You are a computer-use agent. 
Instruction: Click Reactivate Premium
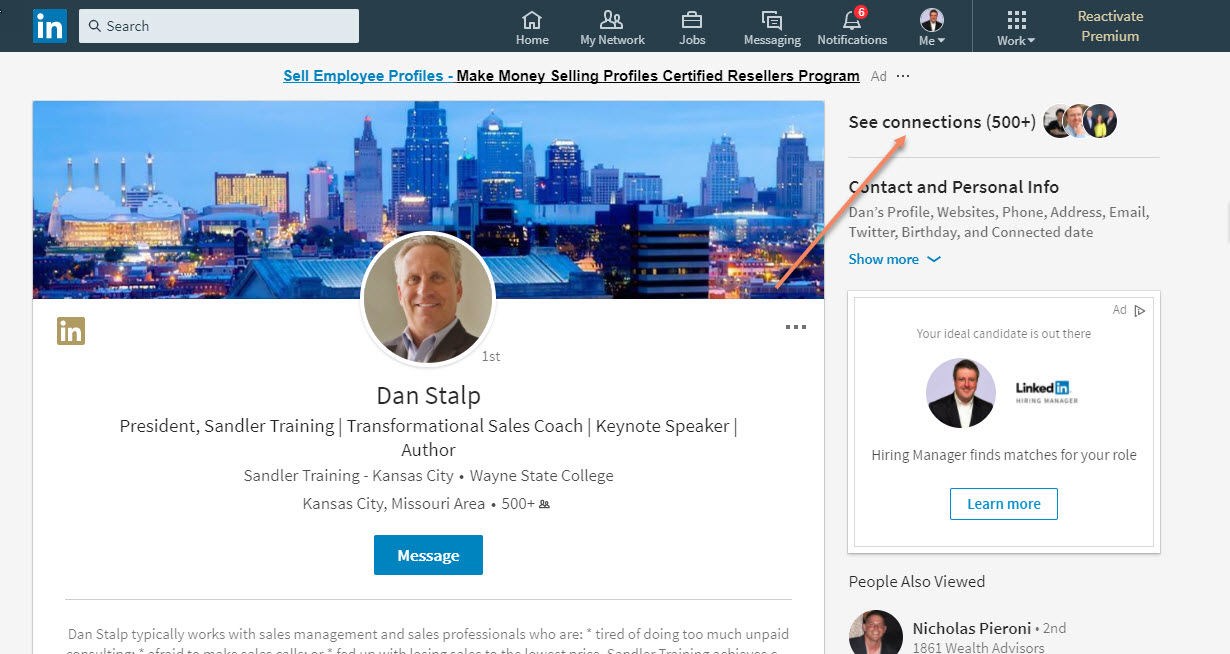[x=1110, y=27]
